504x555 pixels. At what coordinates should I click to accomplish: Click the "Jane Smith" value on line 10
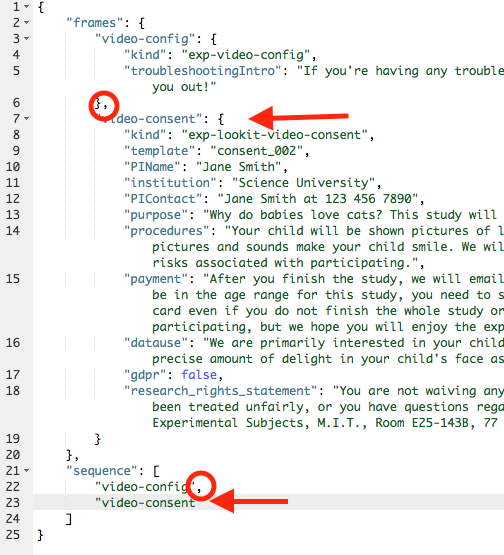click(x=239, y=167)
